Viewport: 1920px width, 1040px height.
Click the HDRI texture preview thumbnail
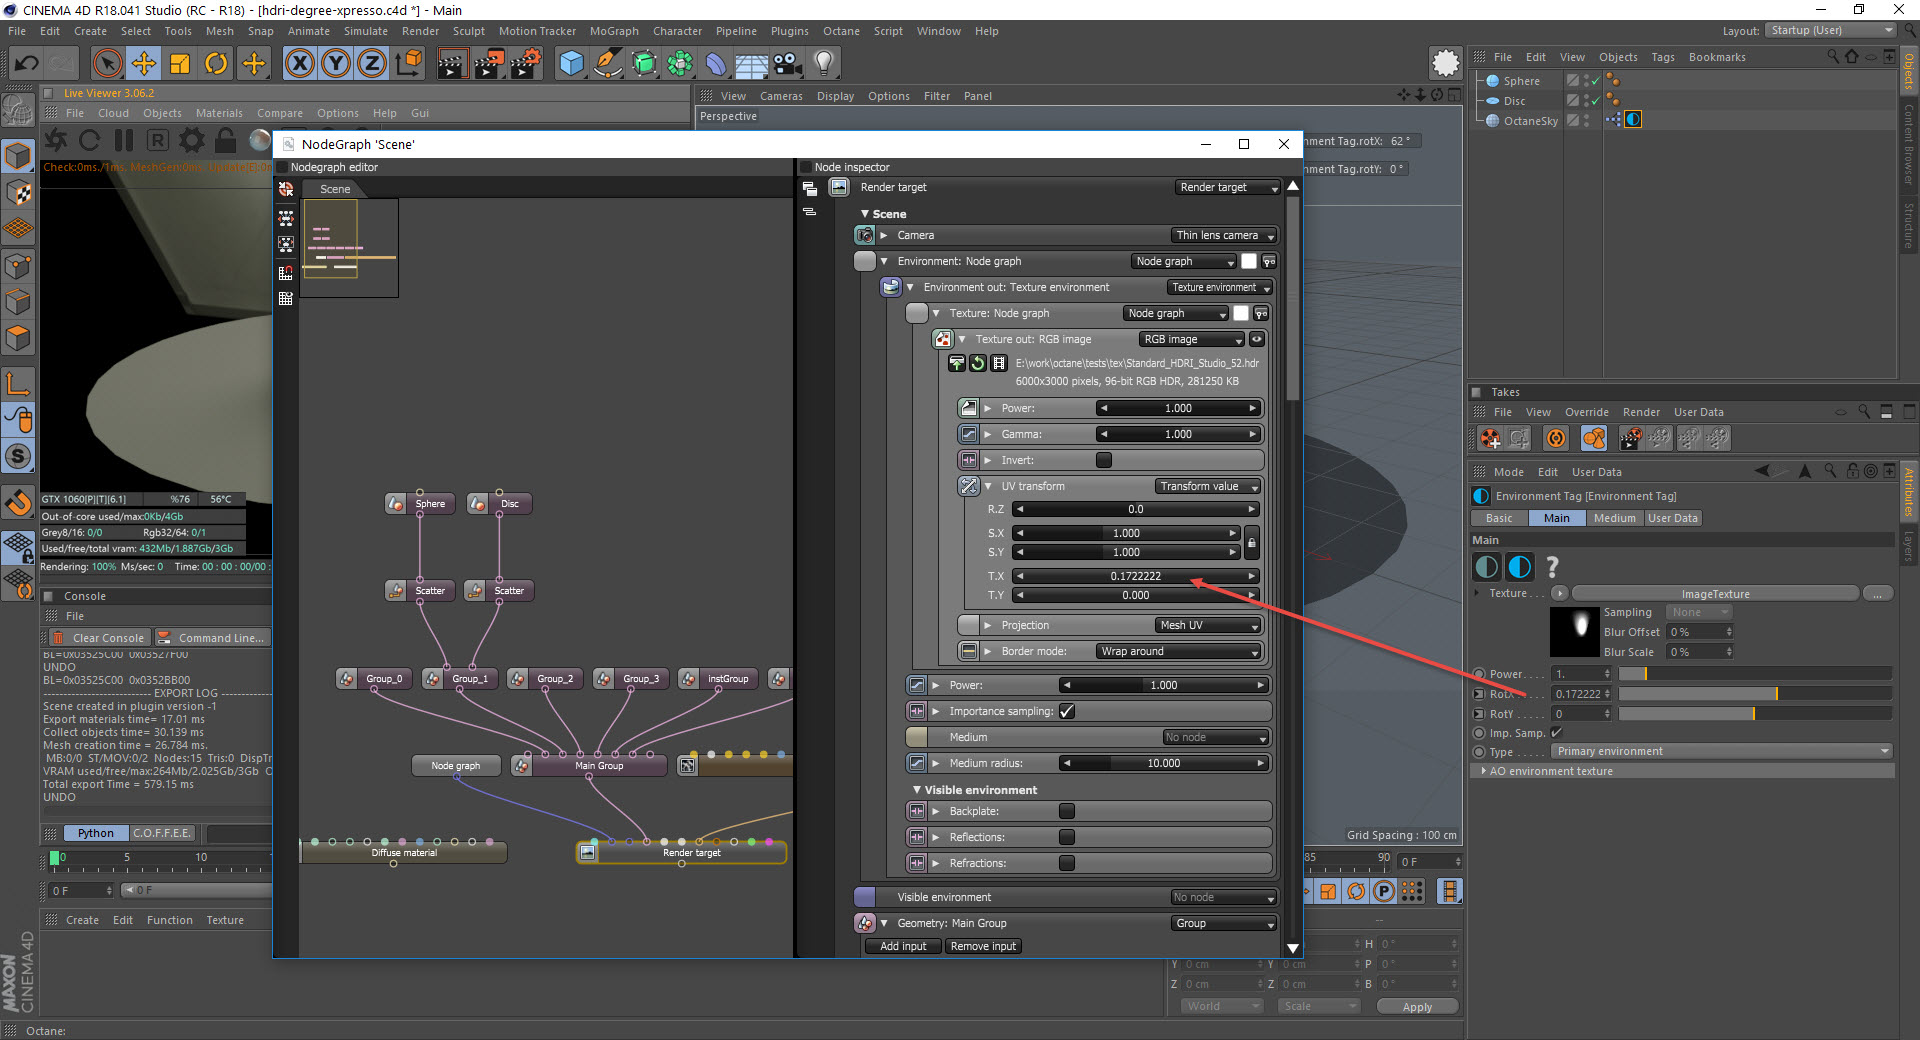(x=1575, y=632)
